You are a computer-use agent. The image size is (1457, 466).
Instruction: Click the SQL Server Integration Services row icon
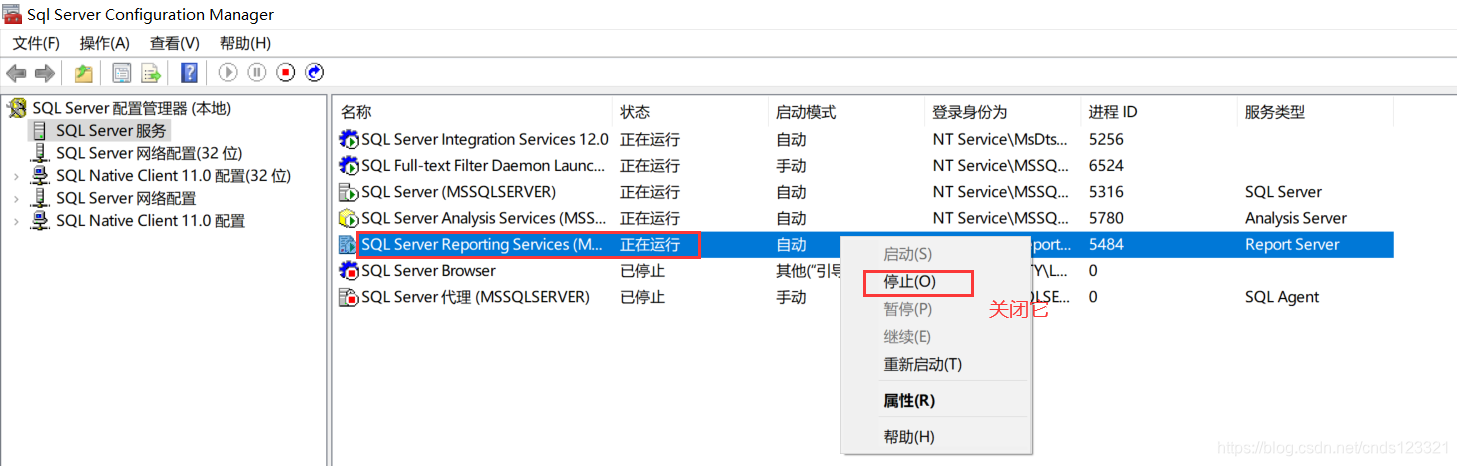[x=349, y=140]
